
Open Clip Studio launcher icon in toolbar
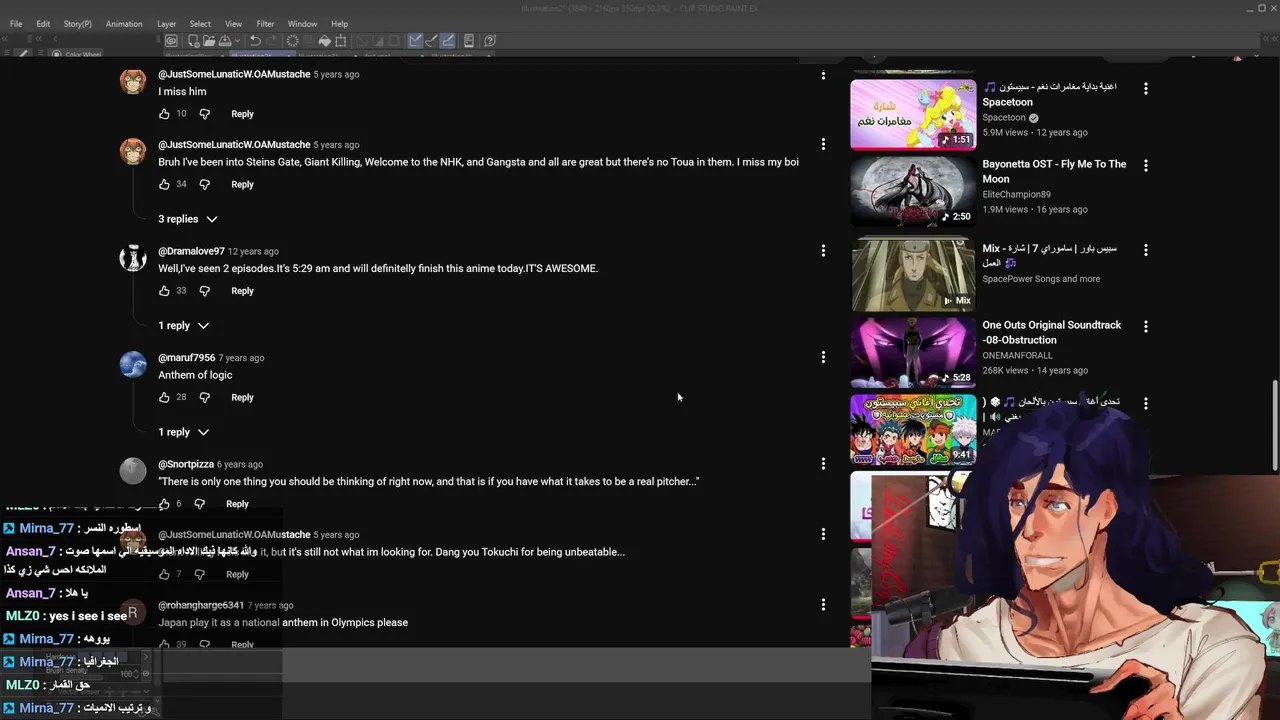coord(171,41)
